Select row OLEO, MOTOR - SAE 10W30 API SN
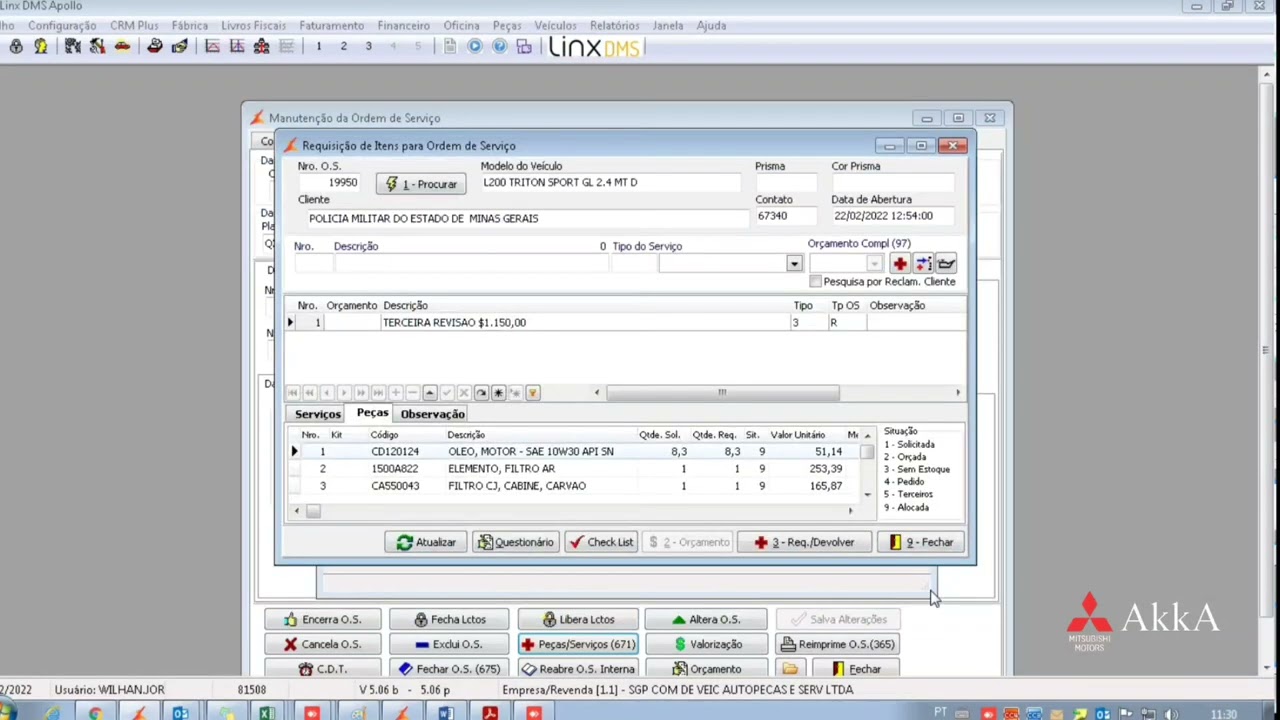This screenshot has height=720, width=1280. 573,452
